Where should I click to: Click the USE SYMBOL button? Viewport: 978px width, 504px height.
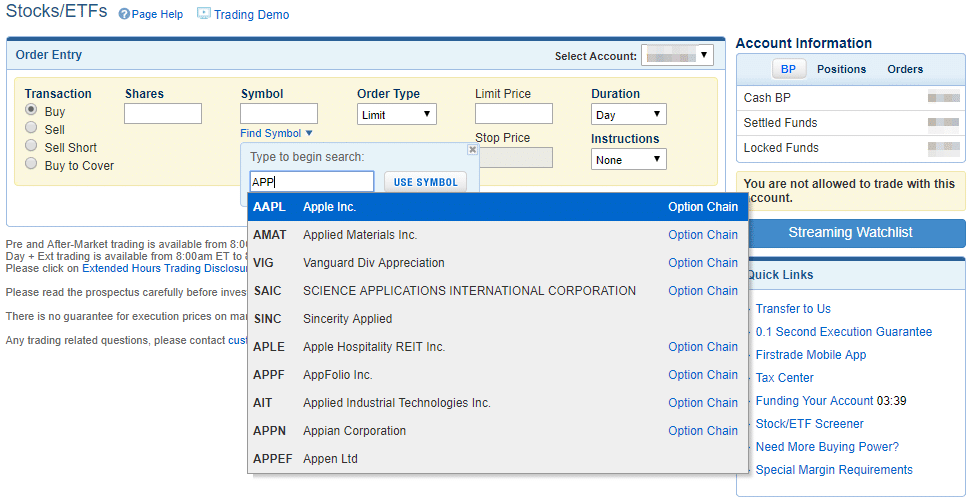[425, 182]
